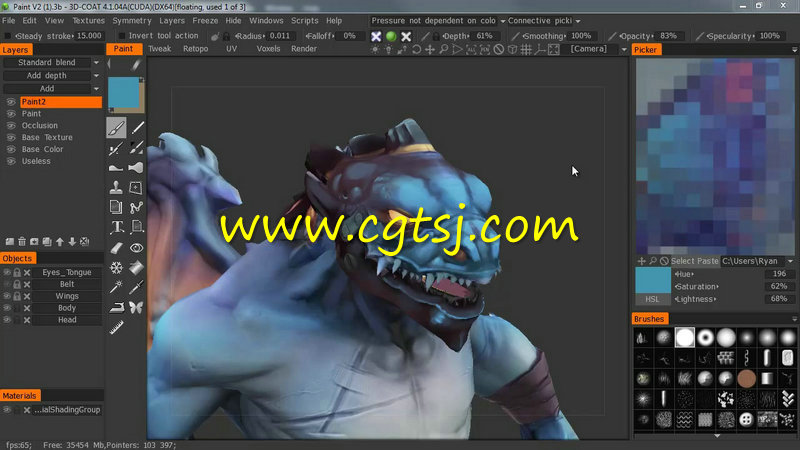Select the Text tool

click(117, 227)
